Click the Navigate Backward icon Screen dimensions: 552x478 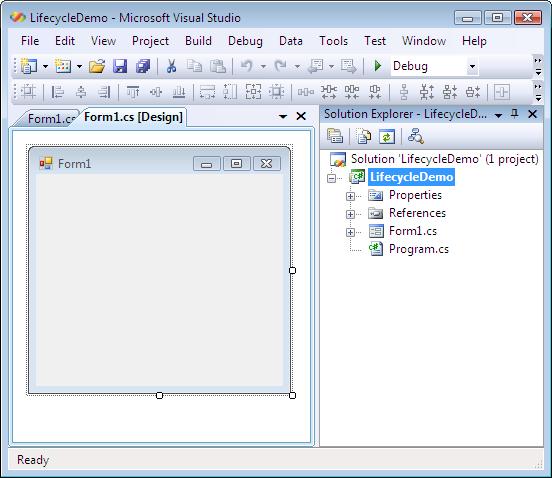pos(315,66)
